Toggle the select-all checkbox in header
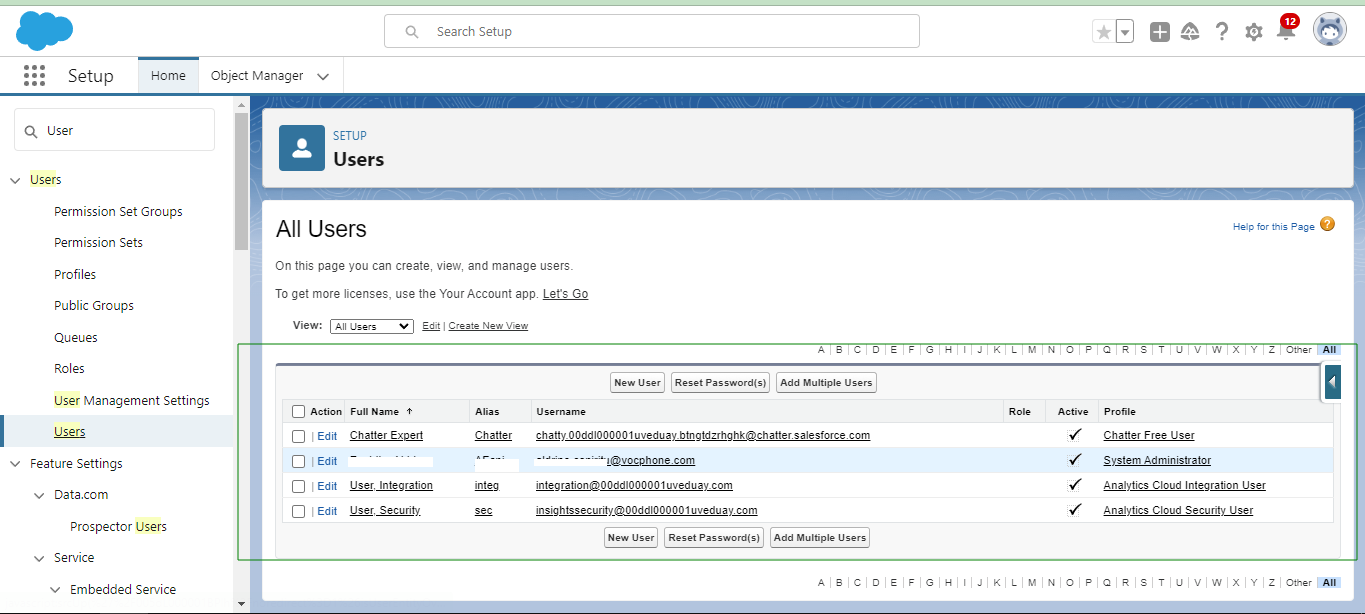 pyautogui.click(x=298, y=412)
